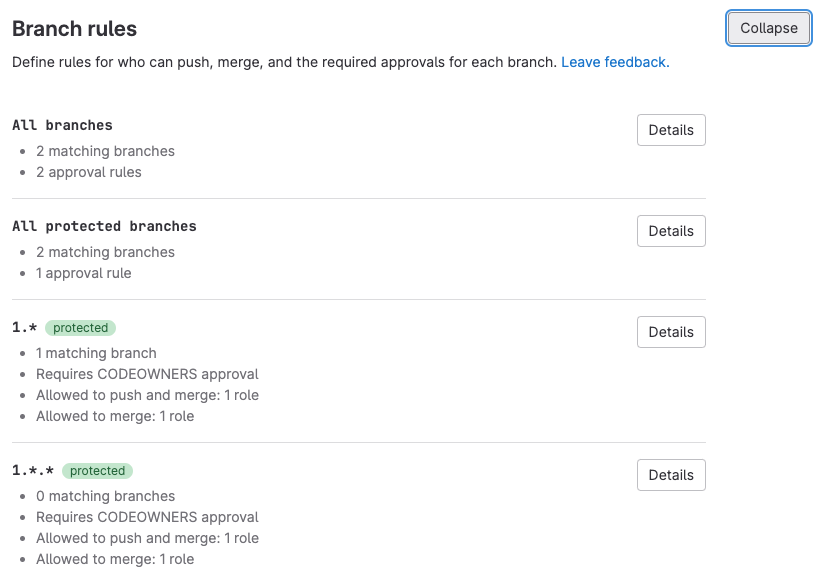Viewport: 823px width, 580px height.
Task: Open Details of the 1.* branch rule
Action: point(670,332)
